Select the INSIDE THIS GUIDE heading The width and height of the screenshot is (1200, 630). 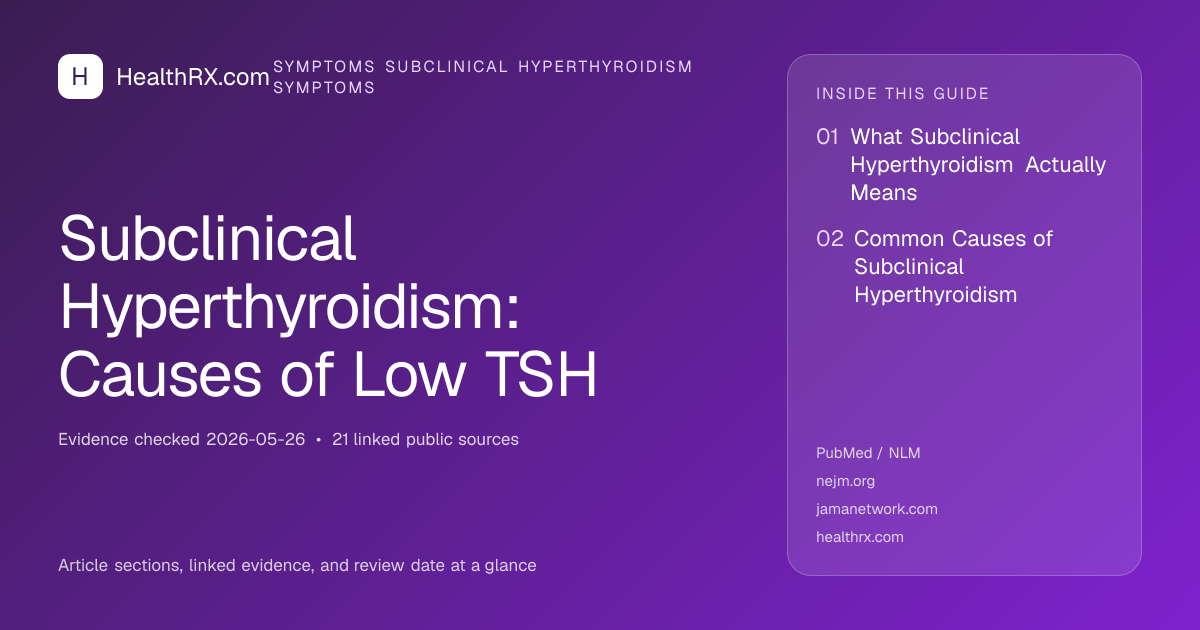coord(903,94)
